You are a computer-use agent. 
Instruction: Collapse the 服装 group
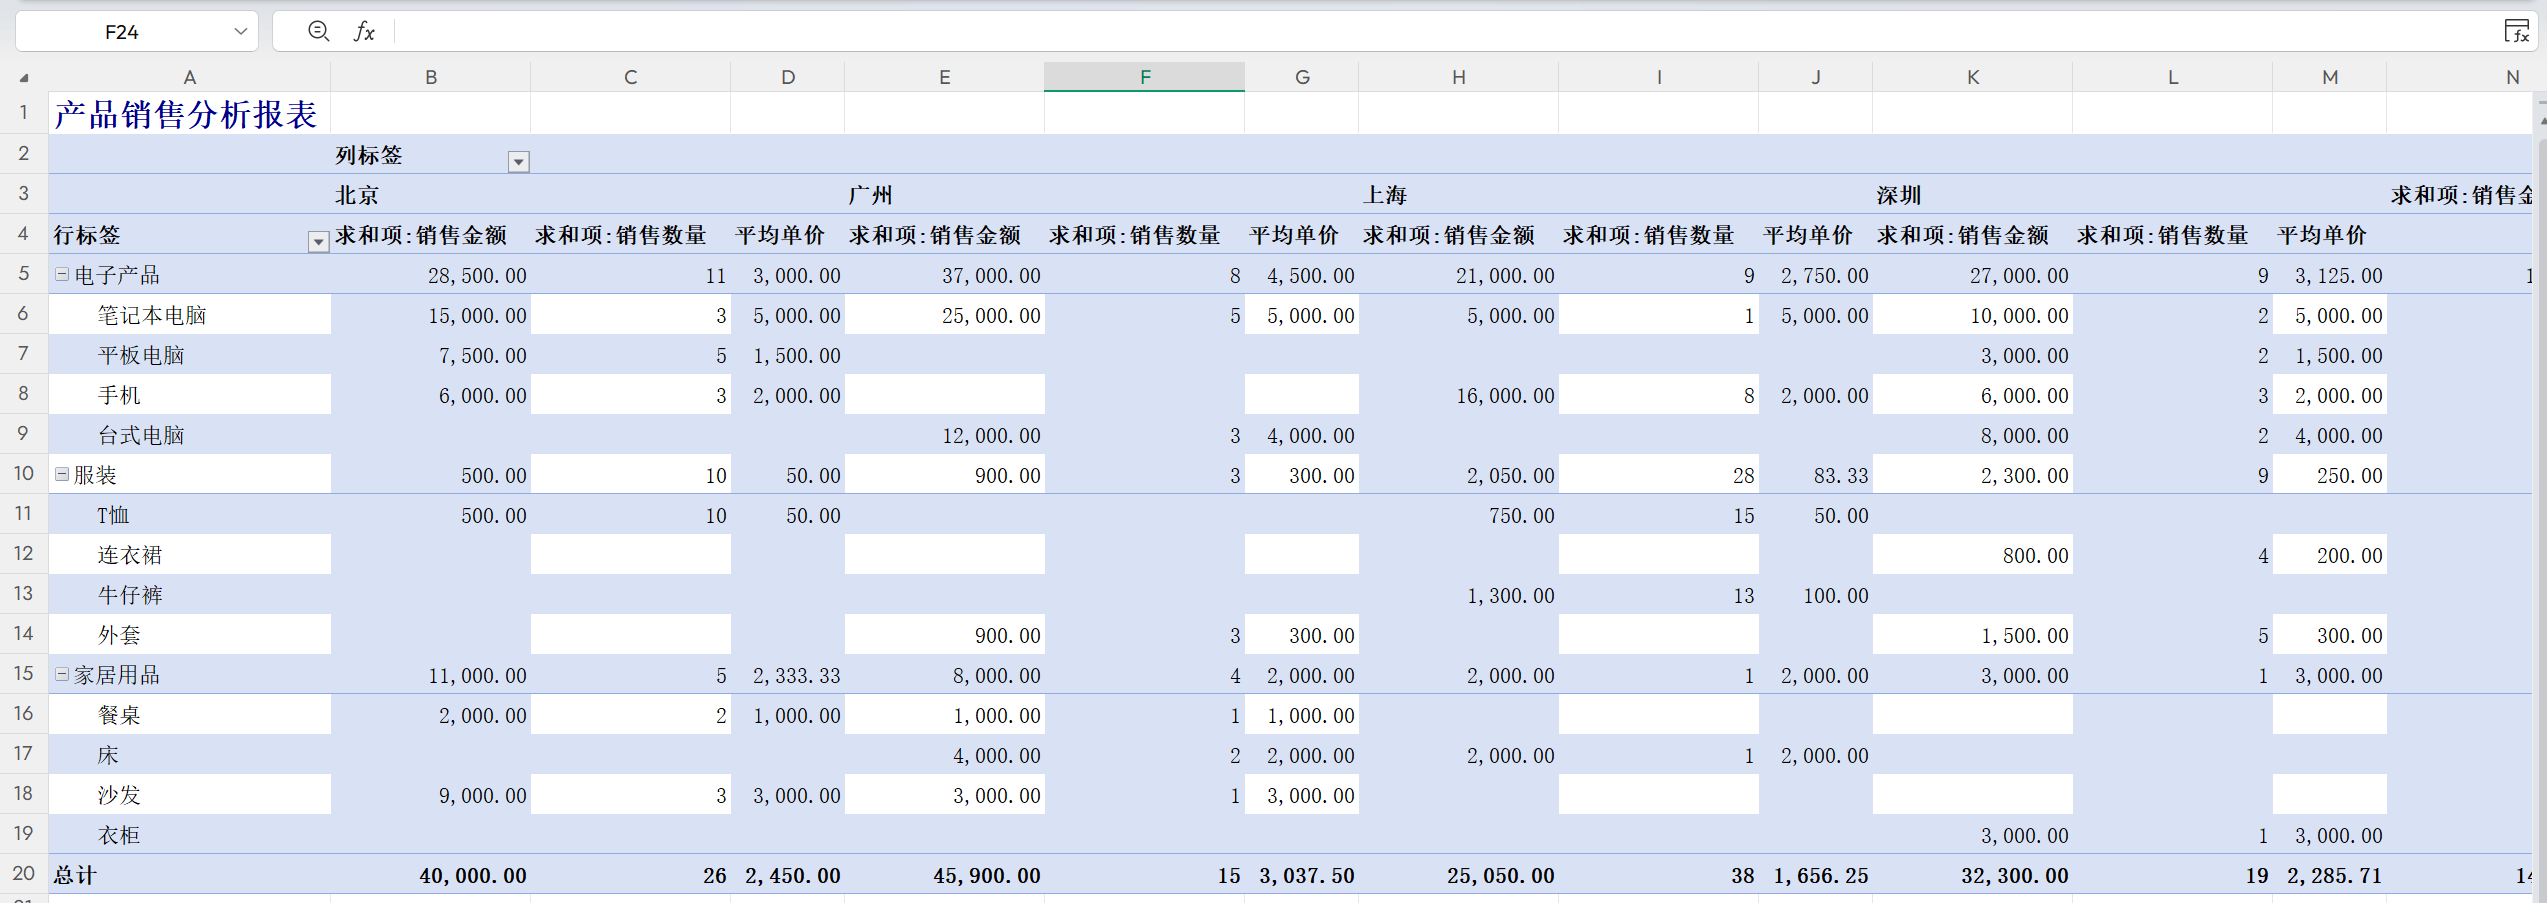click(62, 474)
